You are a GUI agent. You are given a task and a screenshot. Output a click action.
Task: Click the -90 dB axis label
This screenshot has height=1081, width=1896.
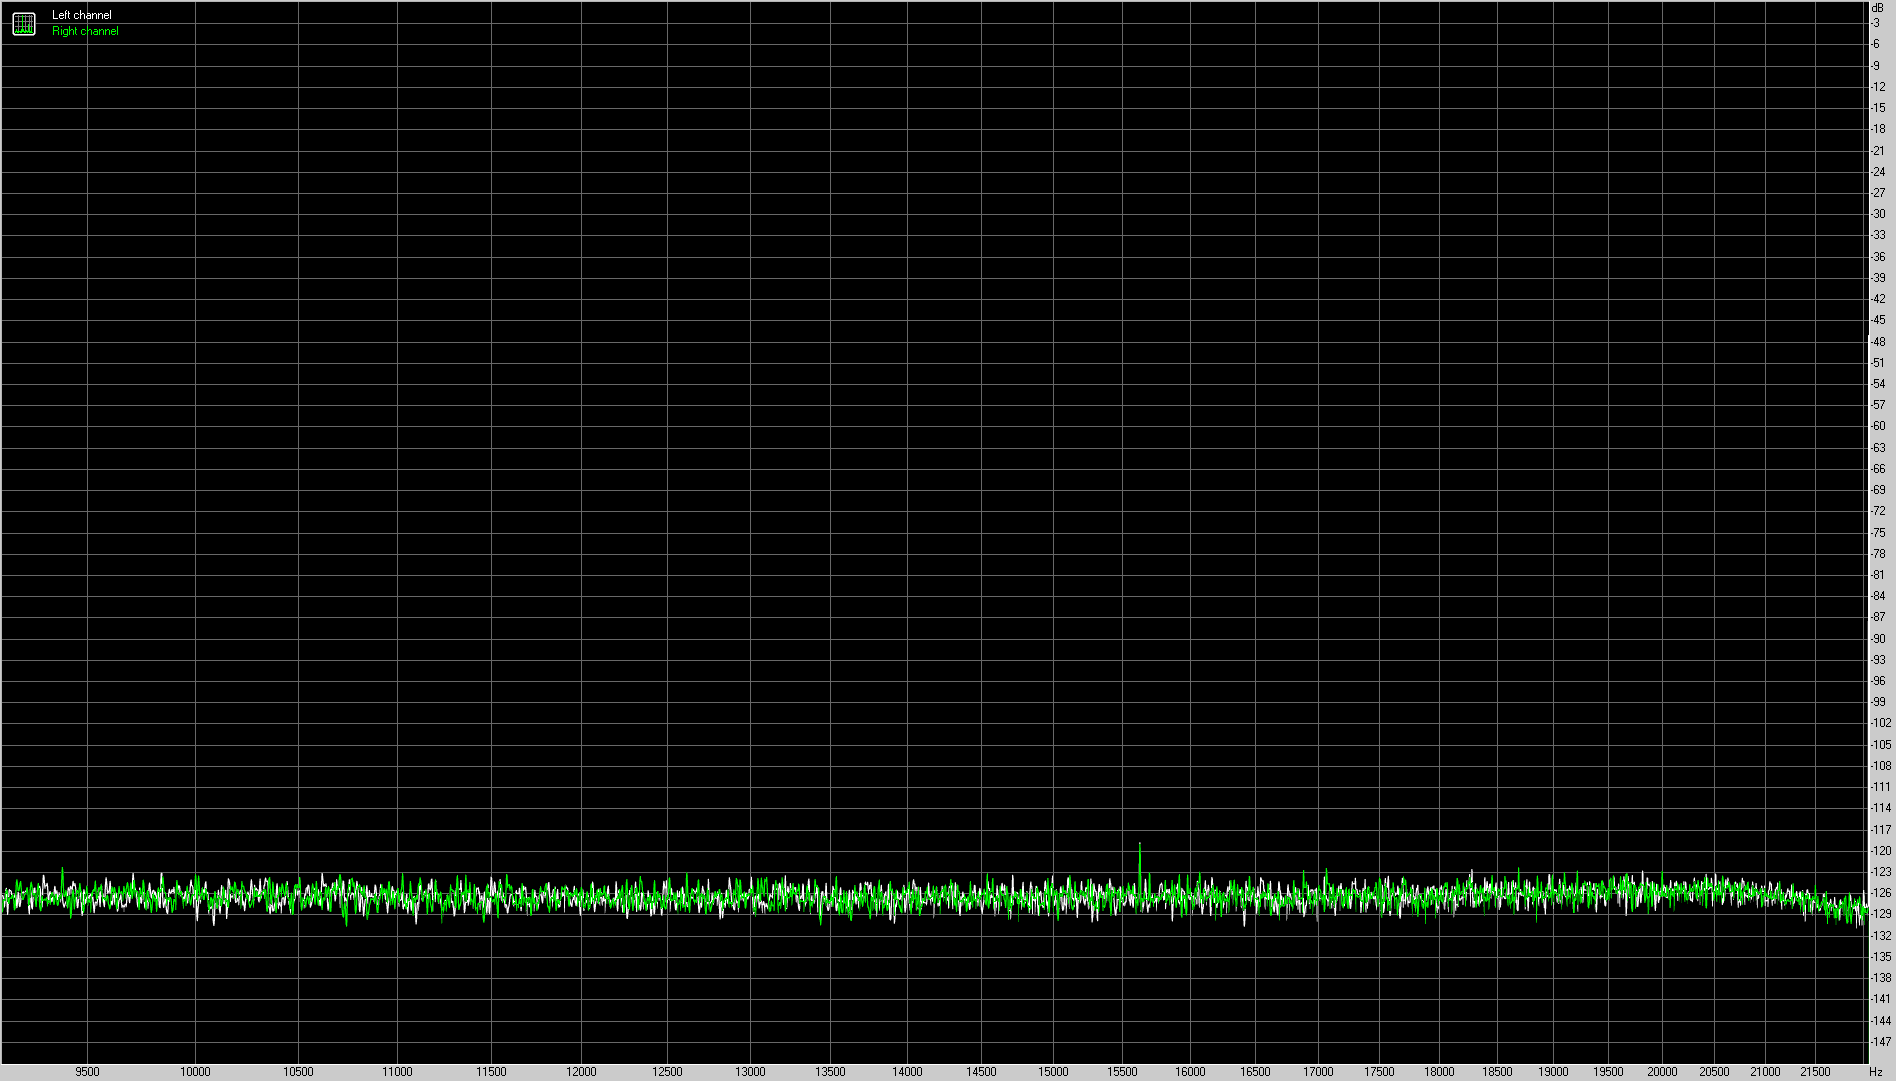coord(1878,639)
